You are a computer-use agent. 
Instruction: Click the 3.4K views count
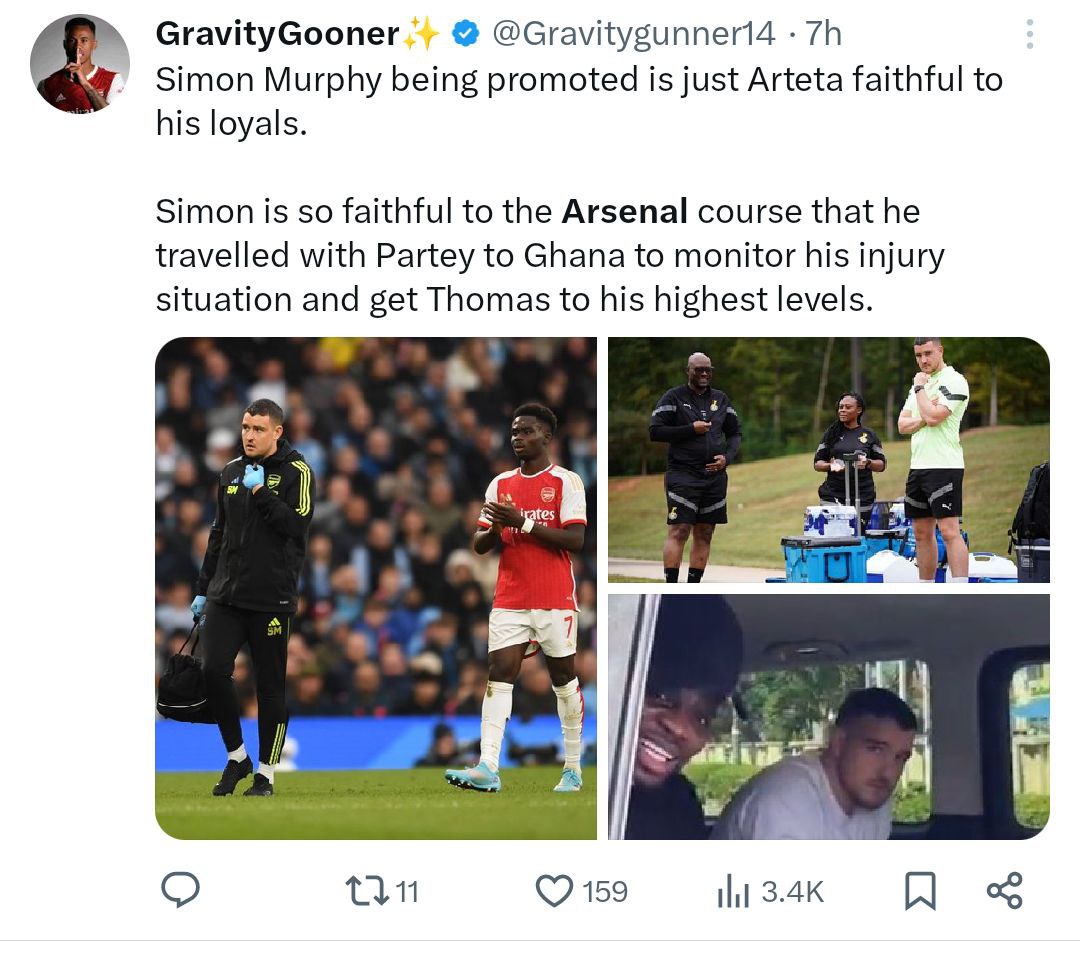[x=792, y=890]
